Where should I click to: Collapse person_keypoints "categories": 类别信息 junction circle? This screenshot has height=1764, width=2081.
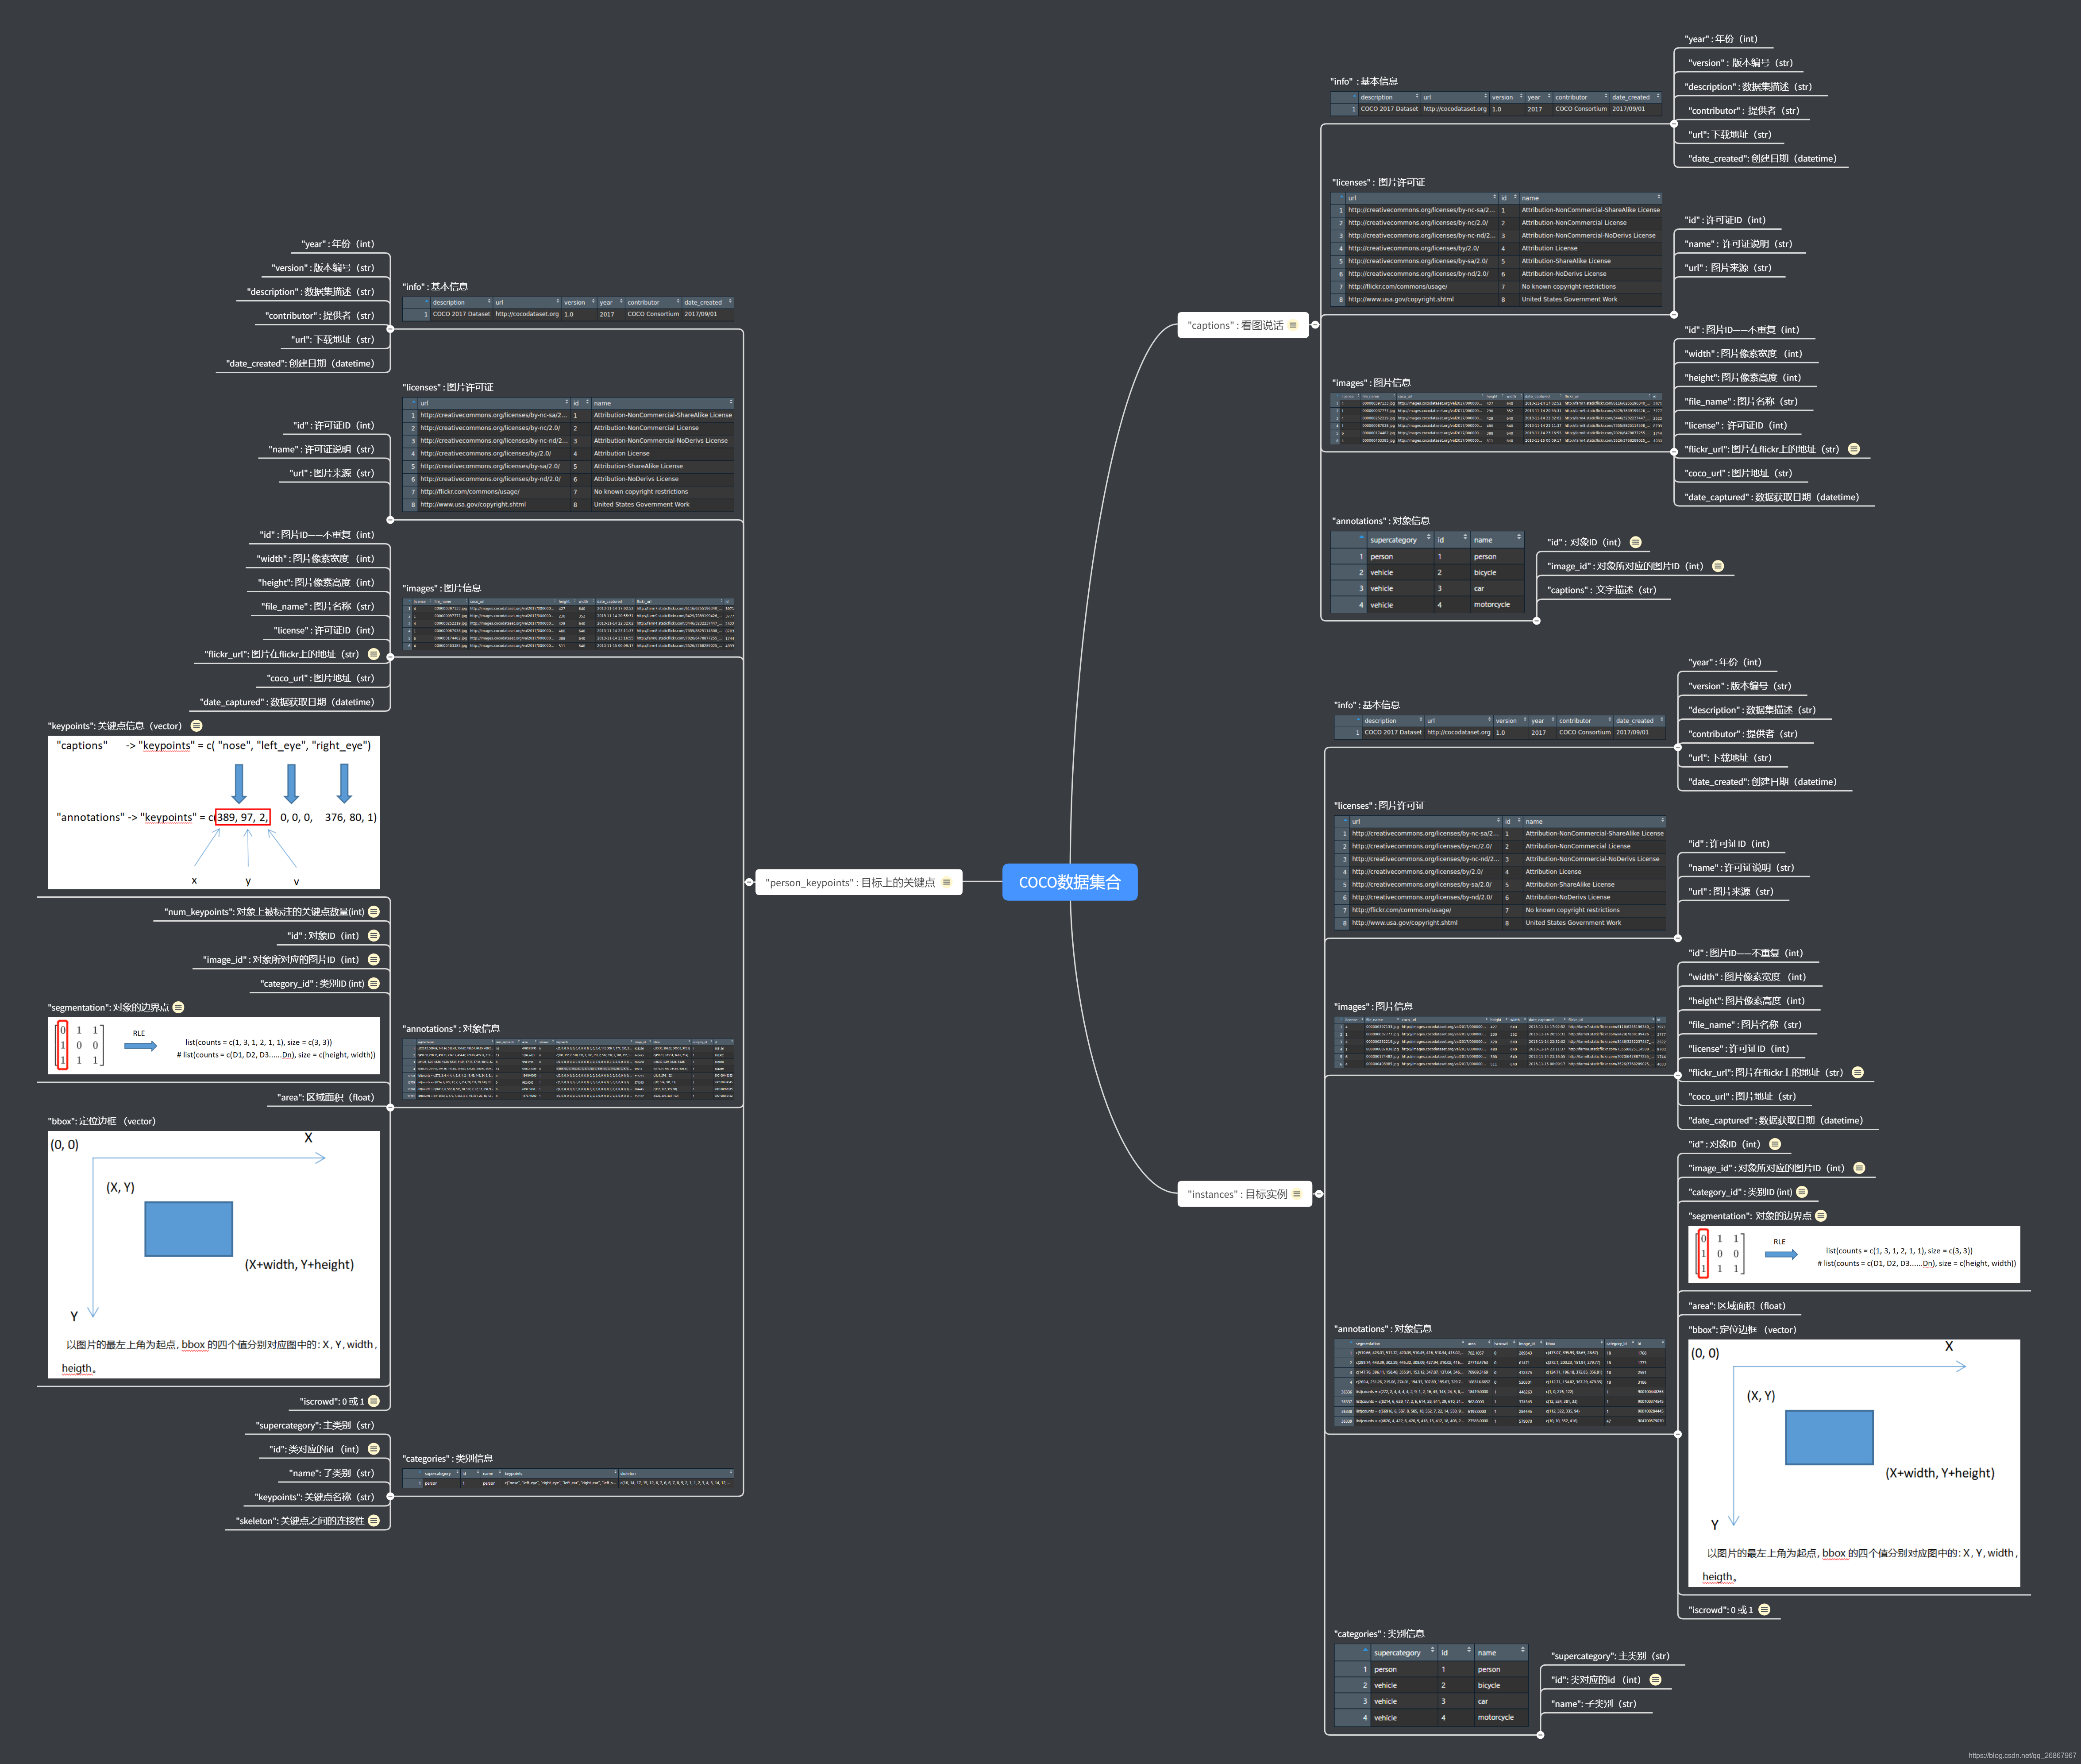pos(390,1497)
